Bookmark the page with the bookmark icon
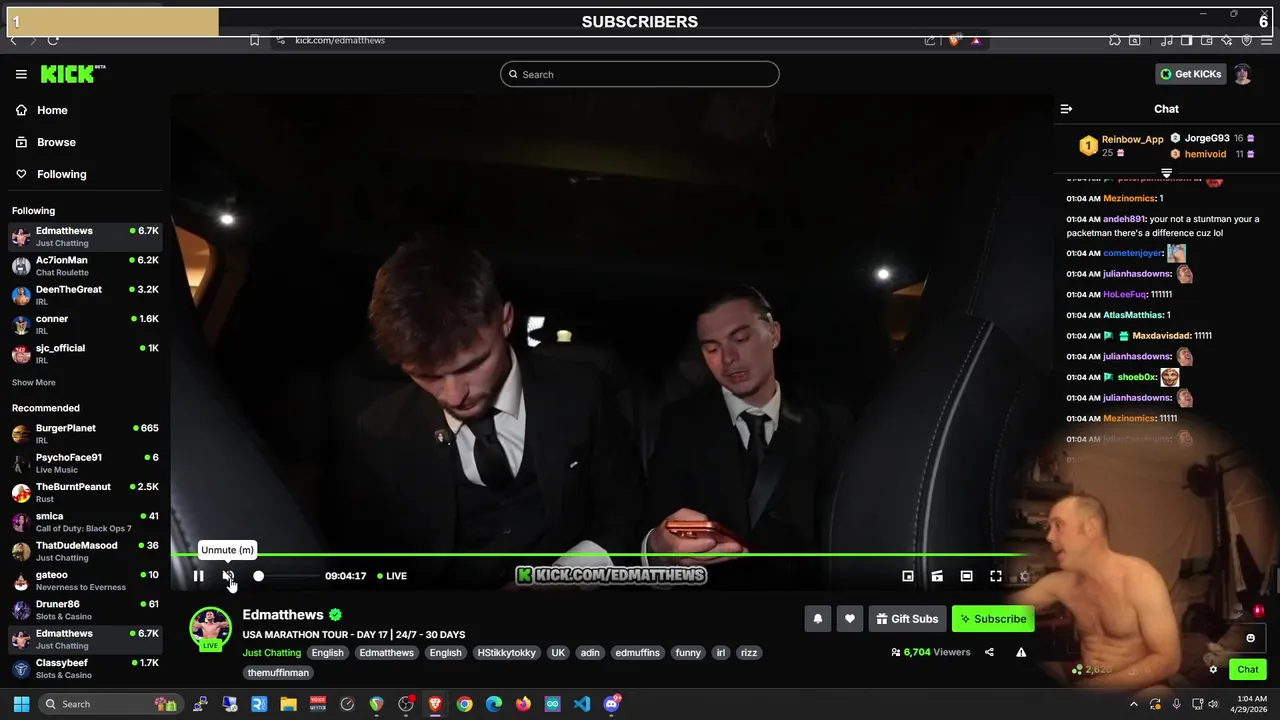 click(x=254, y=40)
